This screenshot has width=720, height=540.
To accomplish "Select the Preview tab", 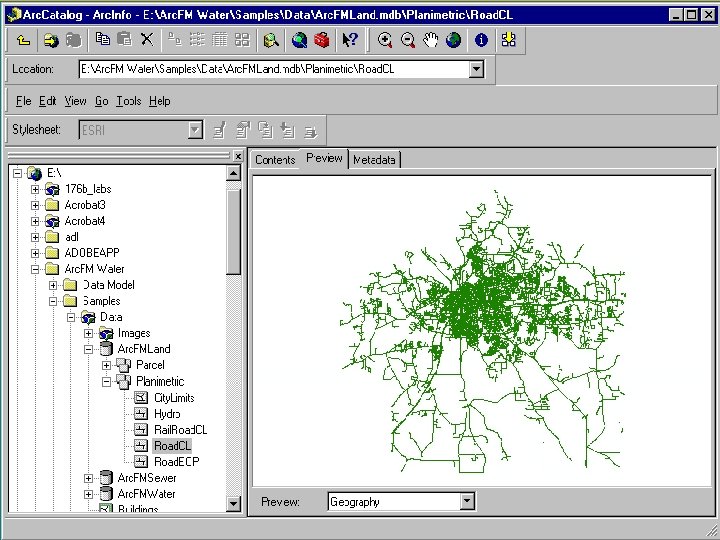I will (324, 158).
